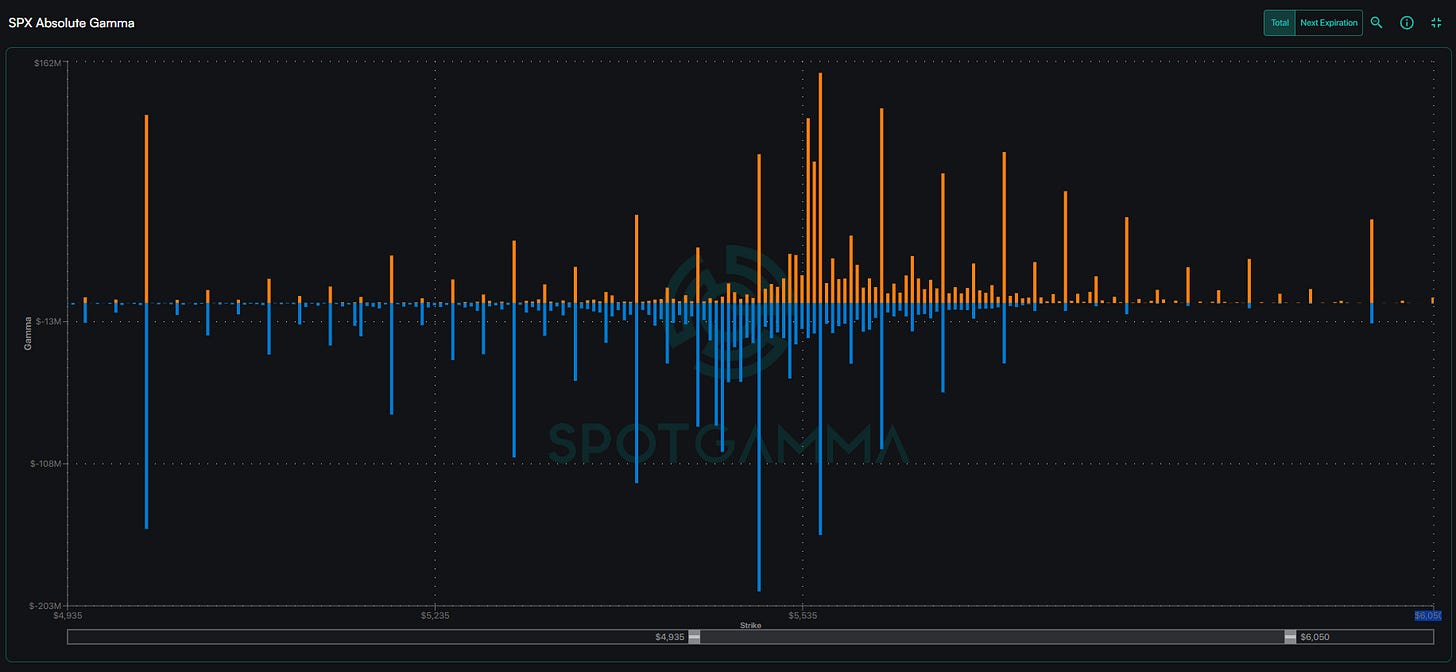The height and width of the screenshot is (672, 1456).
Task: Click the zoom out magnifier icon
Action: pos(1377,22)
